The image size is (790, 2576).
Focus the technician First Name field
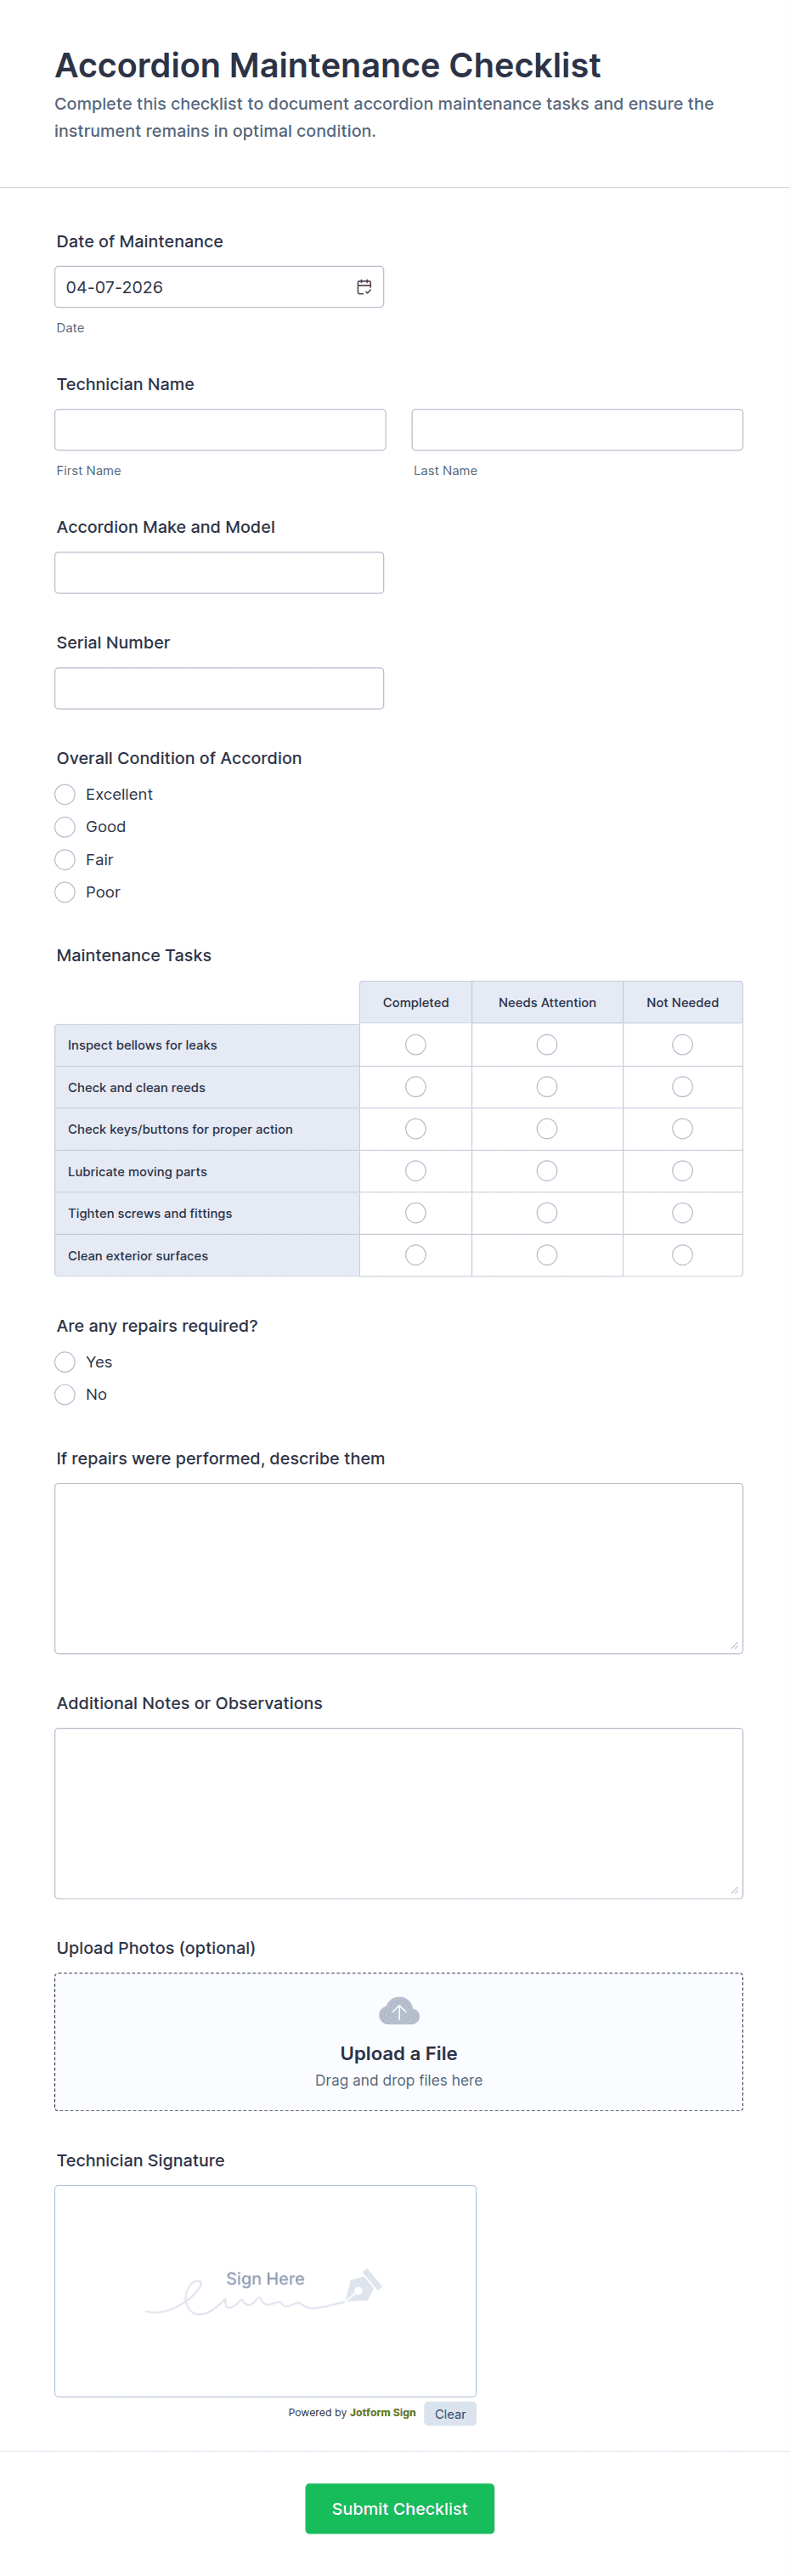(x=220, y=430)
